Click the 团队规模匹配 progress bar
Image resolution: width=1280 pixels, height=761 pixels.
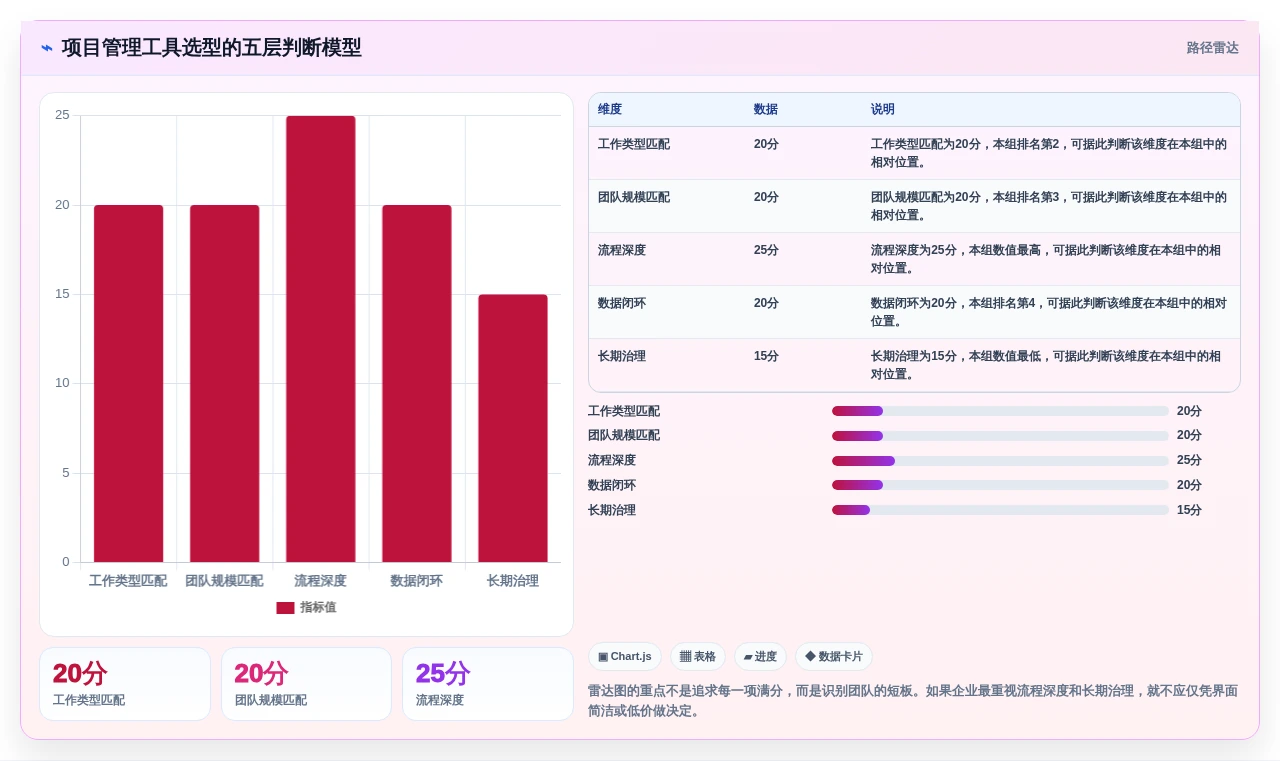click(x=1000, y=436)
